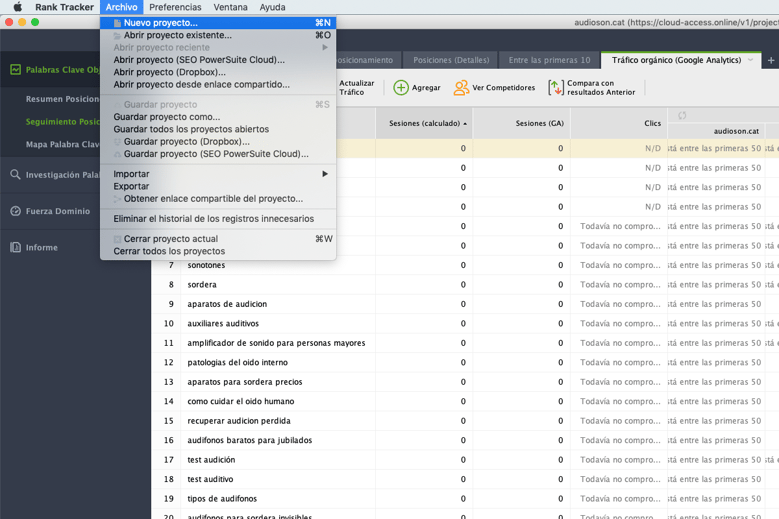779x519 pixels.
Task: Click the audioson.cat column header
Action: click(x=716, y=131)
